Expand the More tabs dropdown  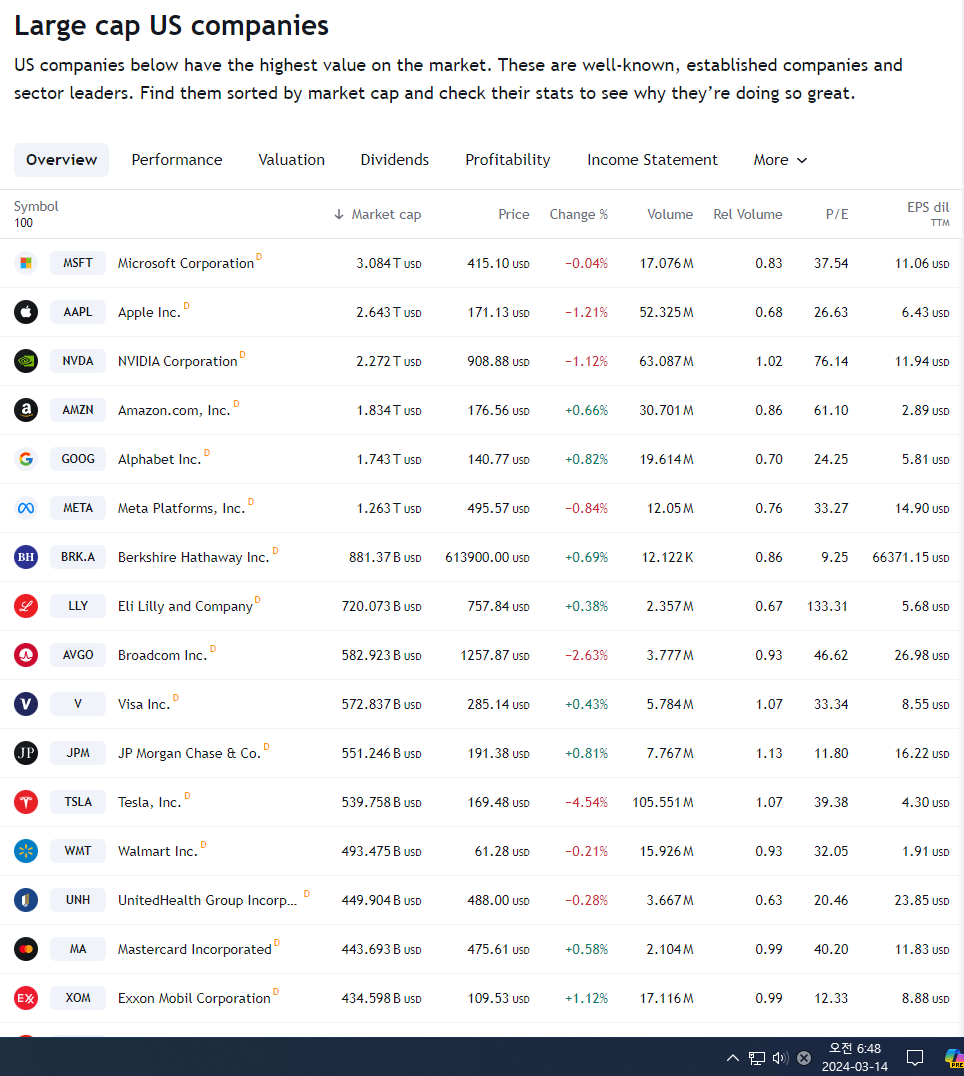click(x=780, y=160)
